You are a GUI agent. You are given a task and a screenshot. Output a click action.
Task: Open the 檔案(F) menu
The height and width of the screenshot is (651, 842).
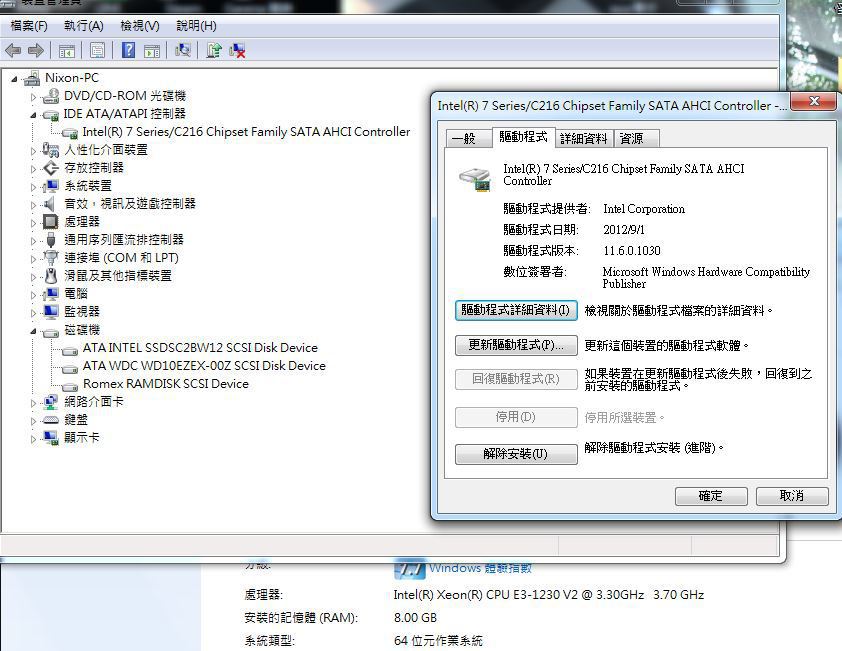pos(29,26)
